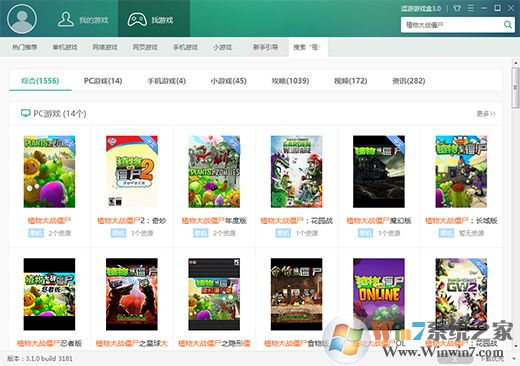Filter by 攻略(1039)

(x=290, y=81)
